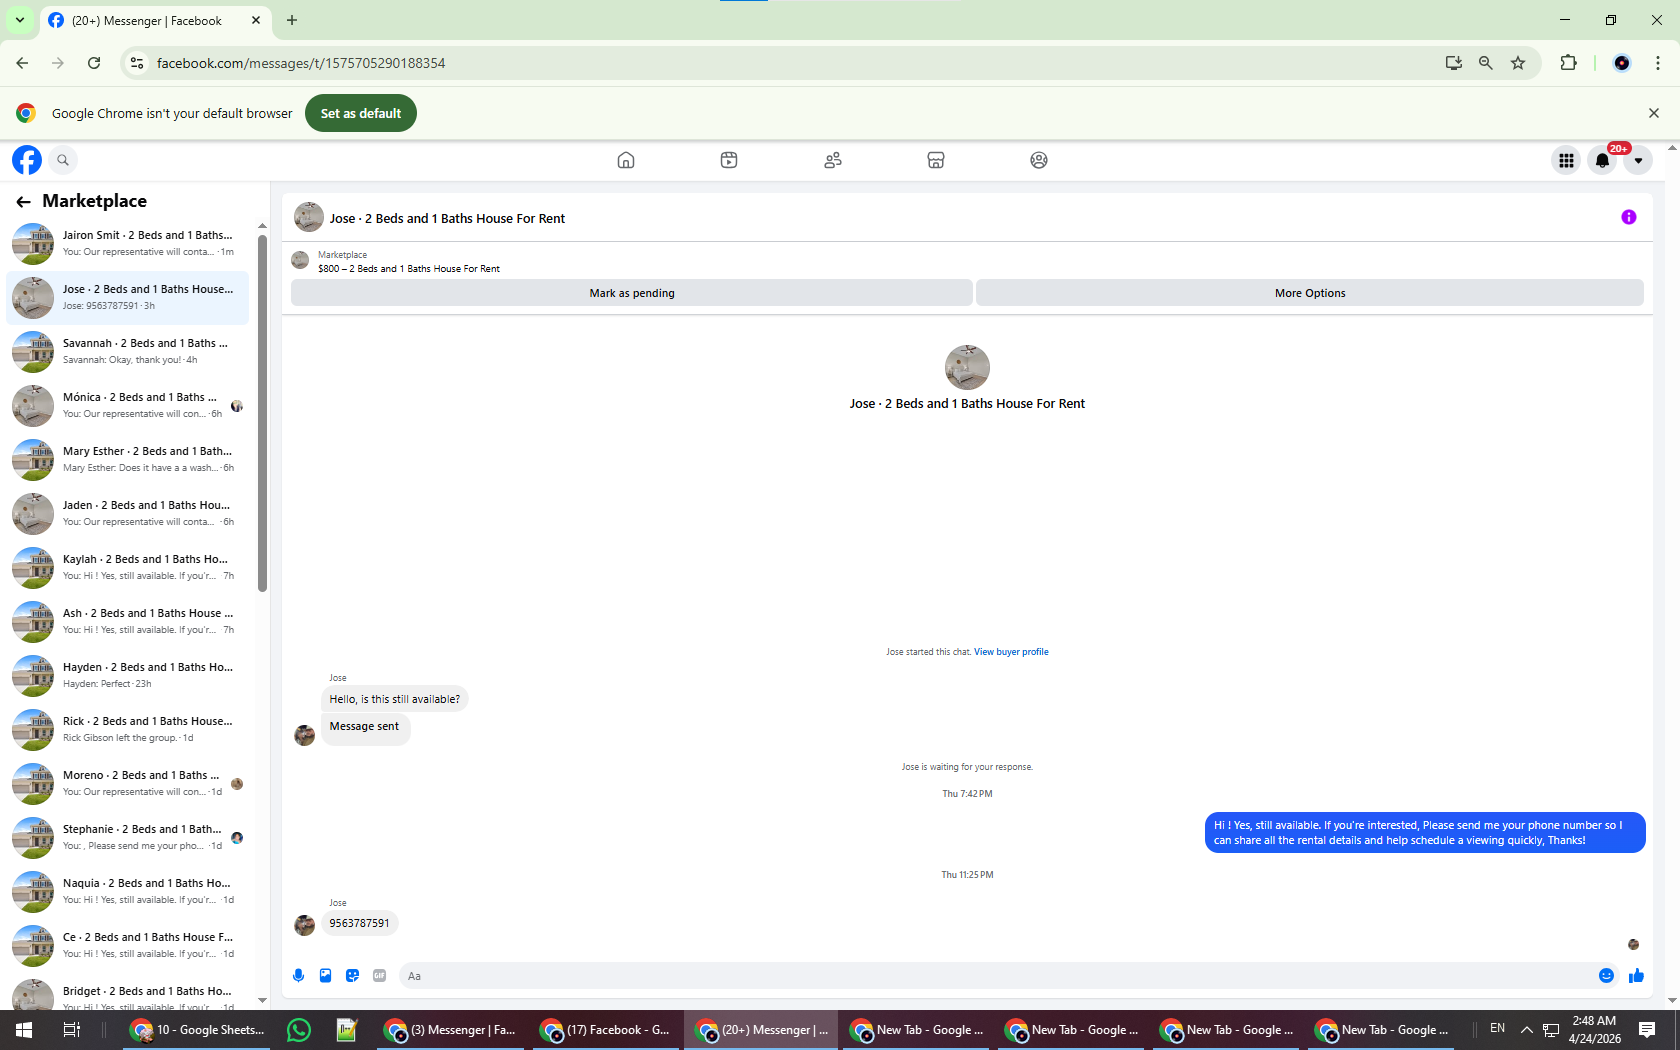
Task: Switch to Google Sheets taskbar window
Action: click(x=198, y=1030)
